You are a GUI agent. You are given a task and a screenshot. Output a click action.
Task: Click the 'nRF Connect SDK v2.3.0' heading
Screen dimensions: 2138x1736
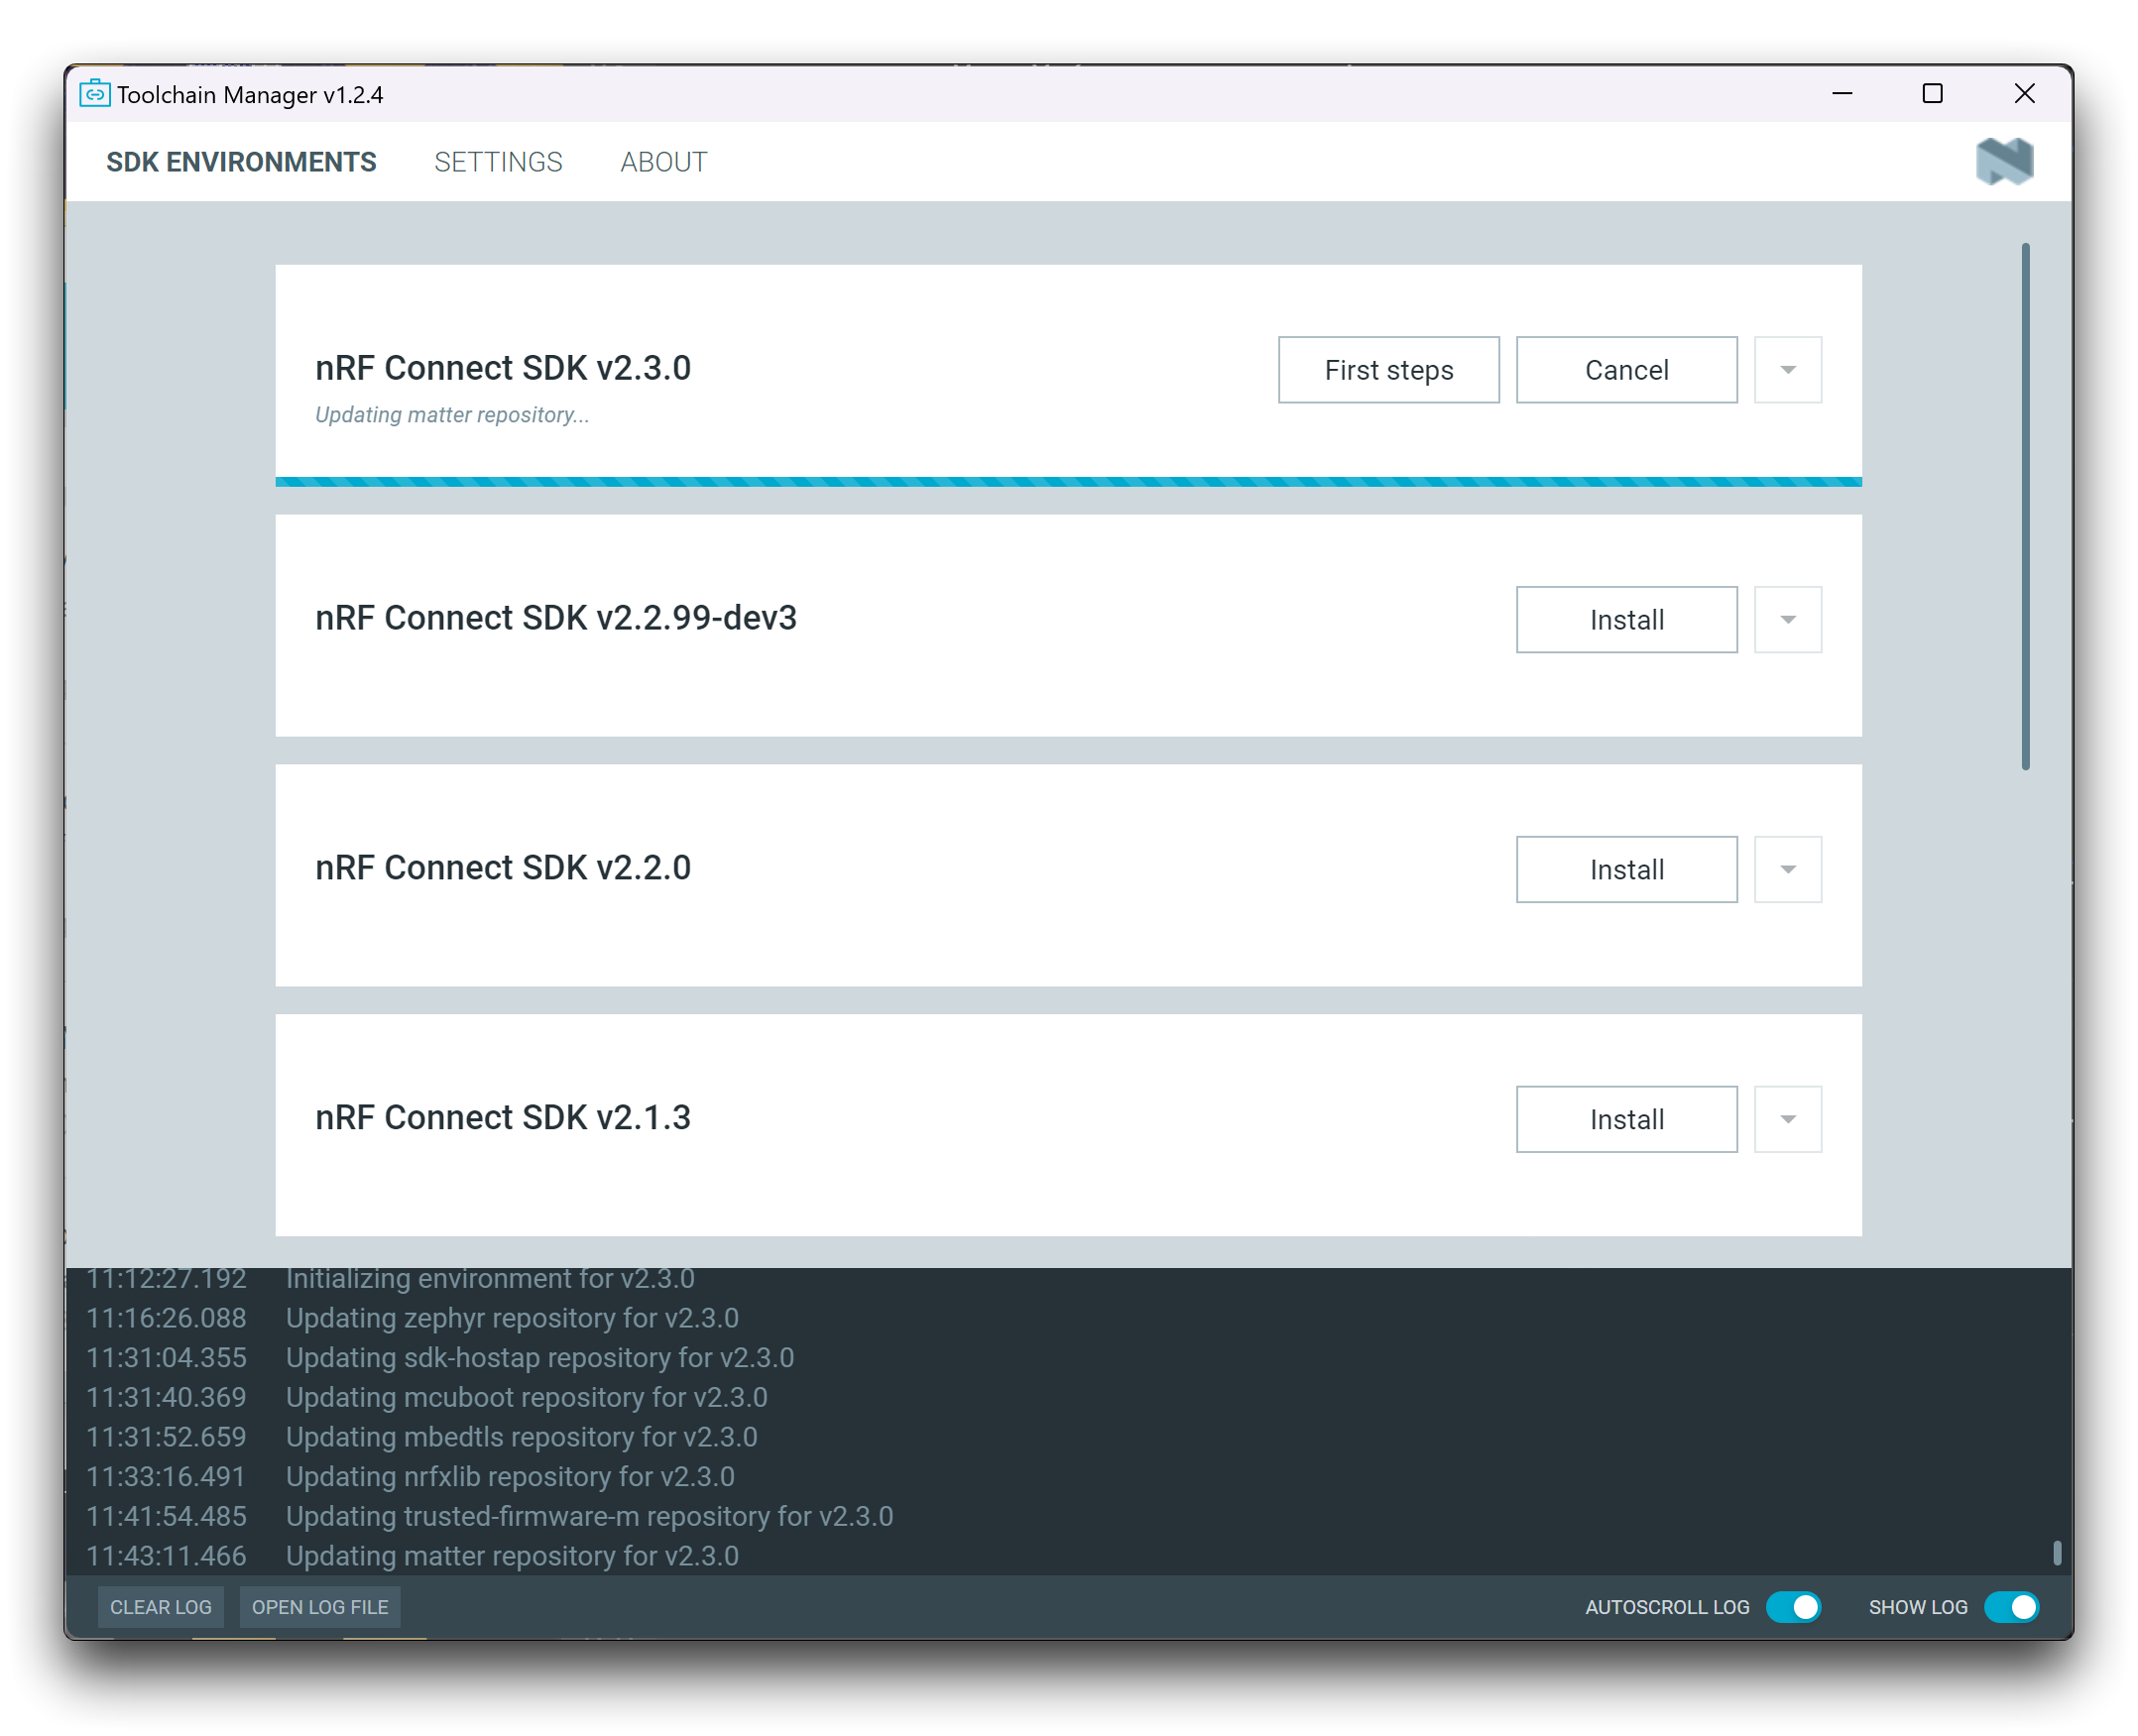click(503, 368)
